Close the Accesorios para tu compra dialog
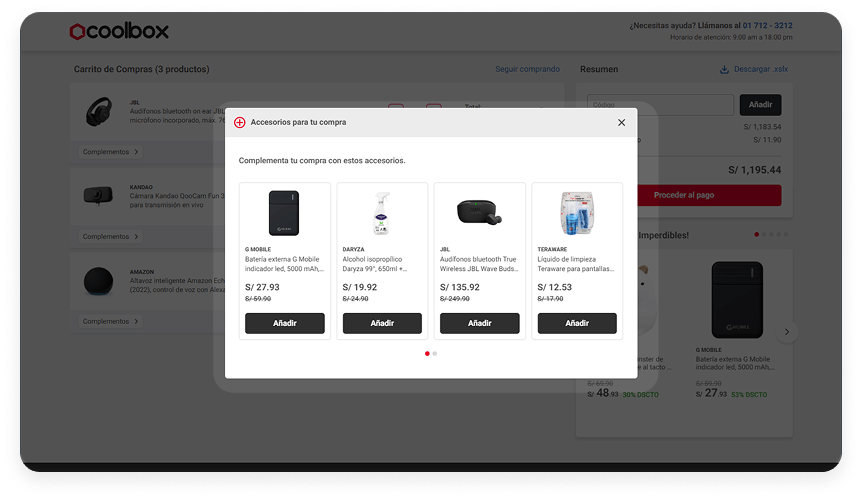The image size is (862, 500). tap(621, 123)
